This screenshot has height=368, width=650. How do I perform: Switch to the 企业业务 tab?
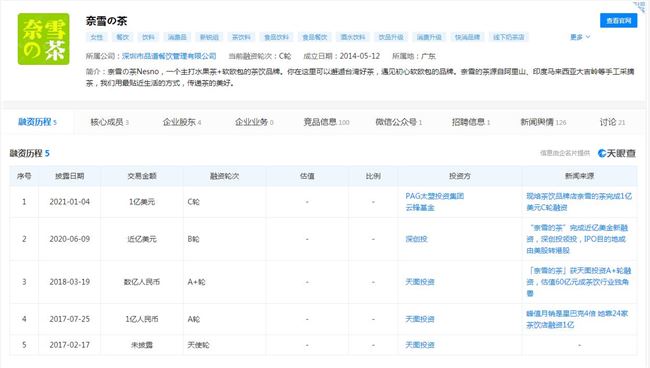tap(254, 122)
